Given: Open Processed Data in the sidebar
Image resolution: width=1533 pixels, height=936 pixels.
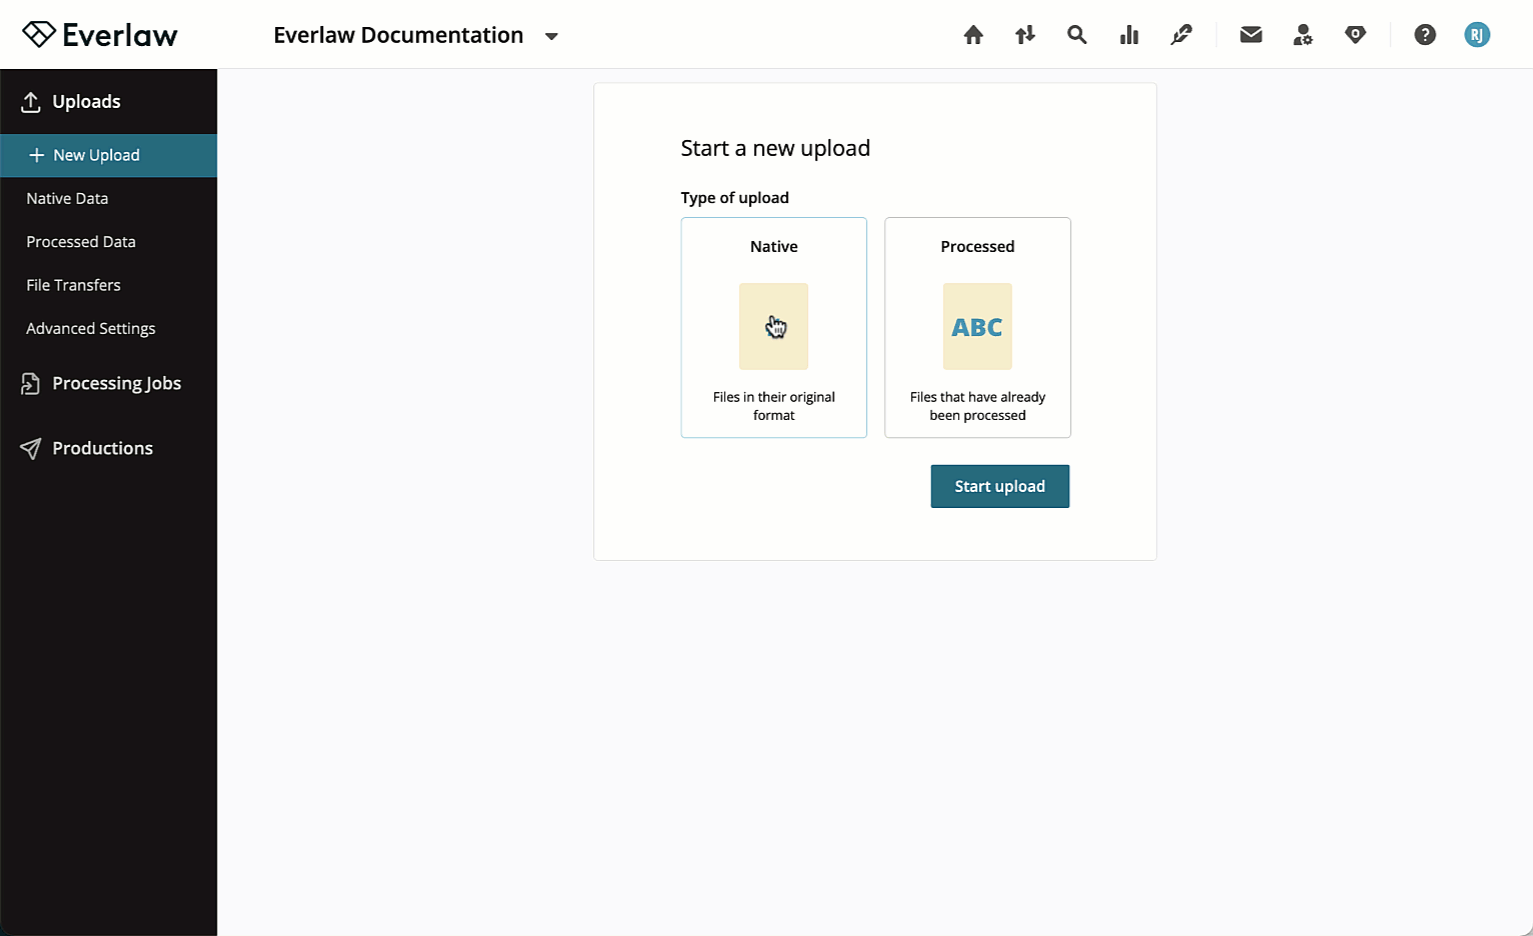Looking at the screenshot, I should coord(81,242).
